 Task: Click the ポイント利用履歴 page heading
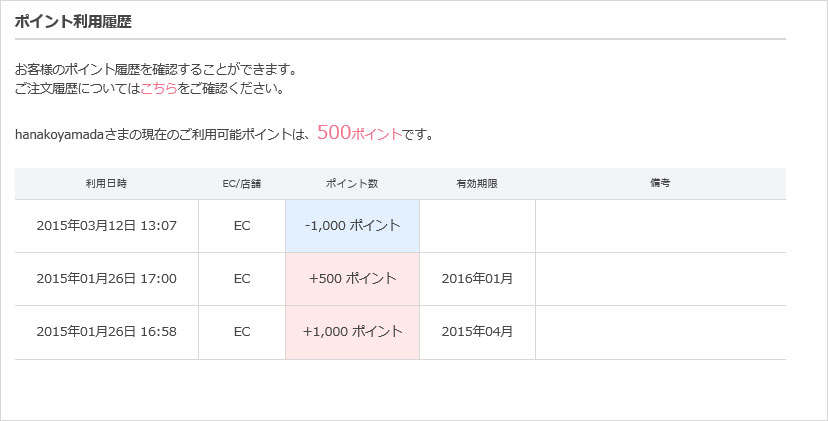[x=73, y=22]
